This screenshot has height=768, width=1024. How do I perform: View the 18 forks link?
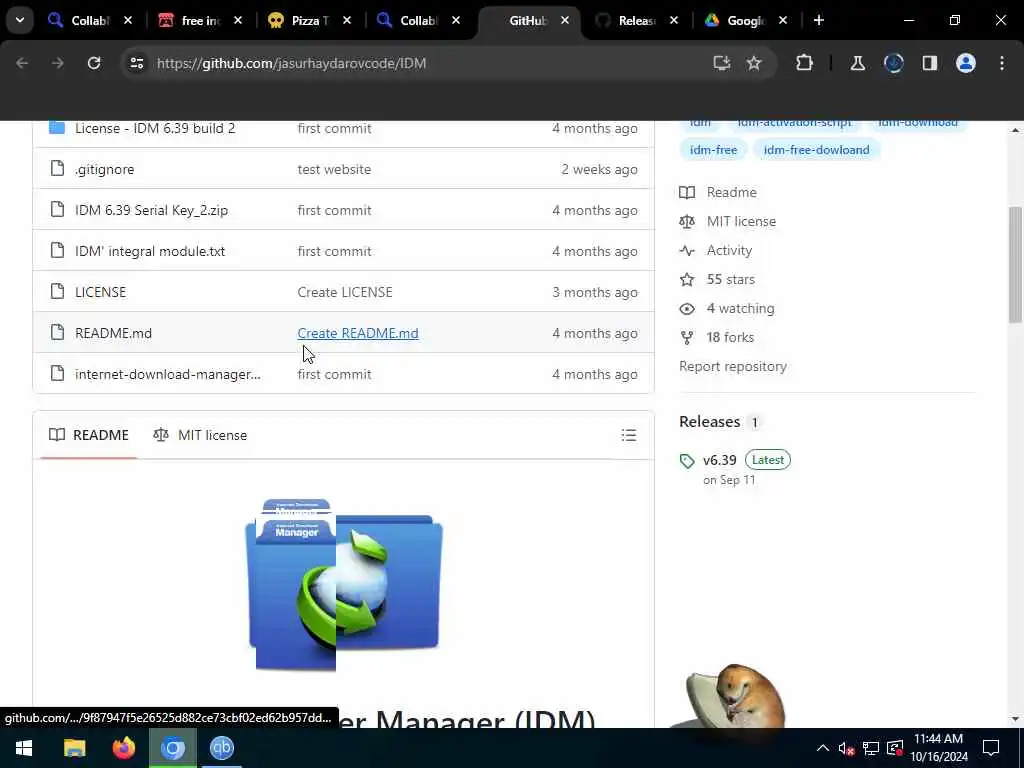(730, 337)
